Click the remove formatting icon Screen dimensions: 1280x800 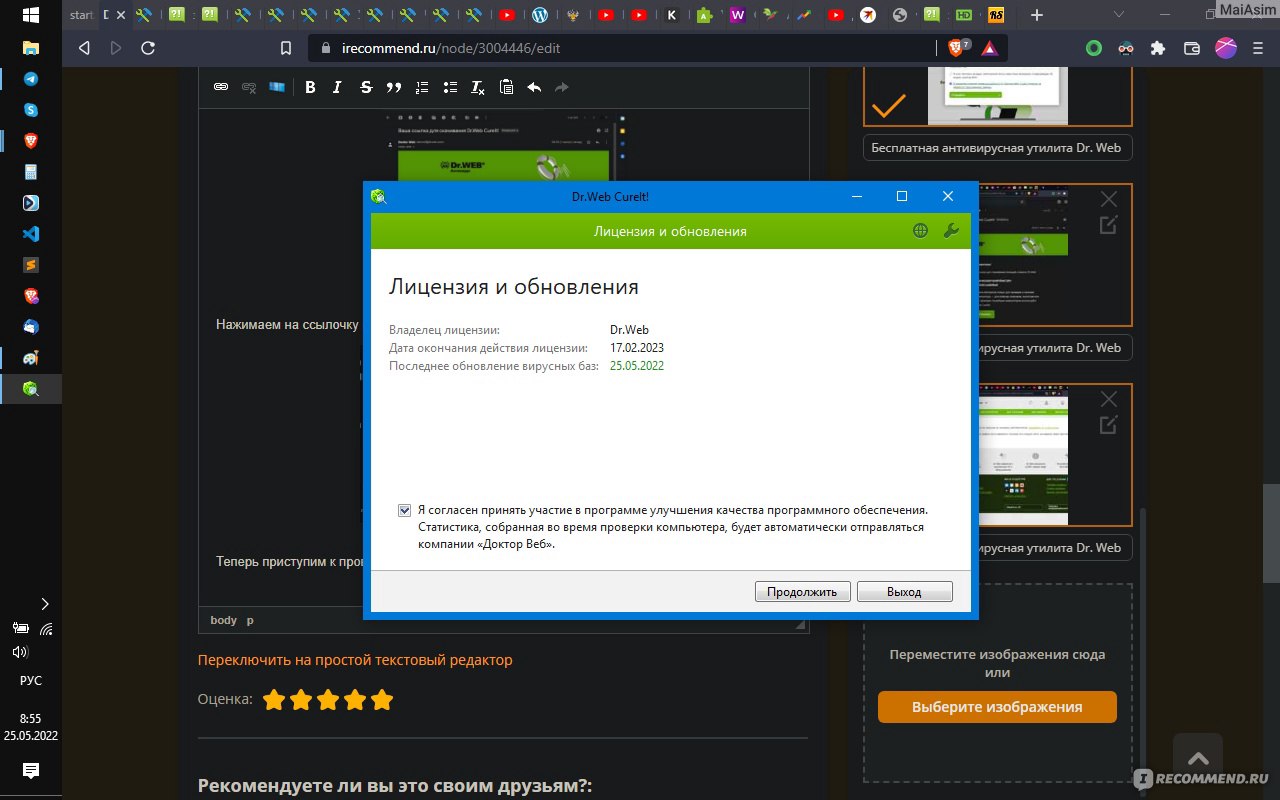[478, 88]
